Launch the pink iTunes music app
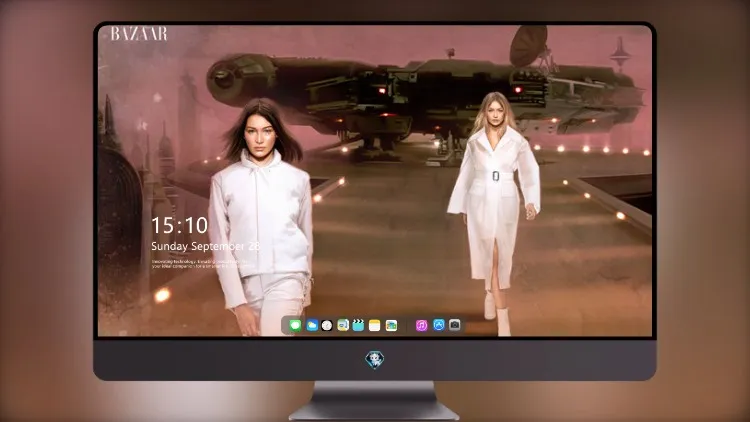 point(421,325)
